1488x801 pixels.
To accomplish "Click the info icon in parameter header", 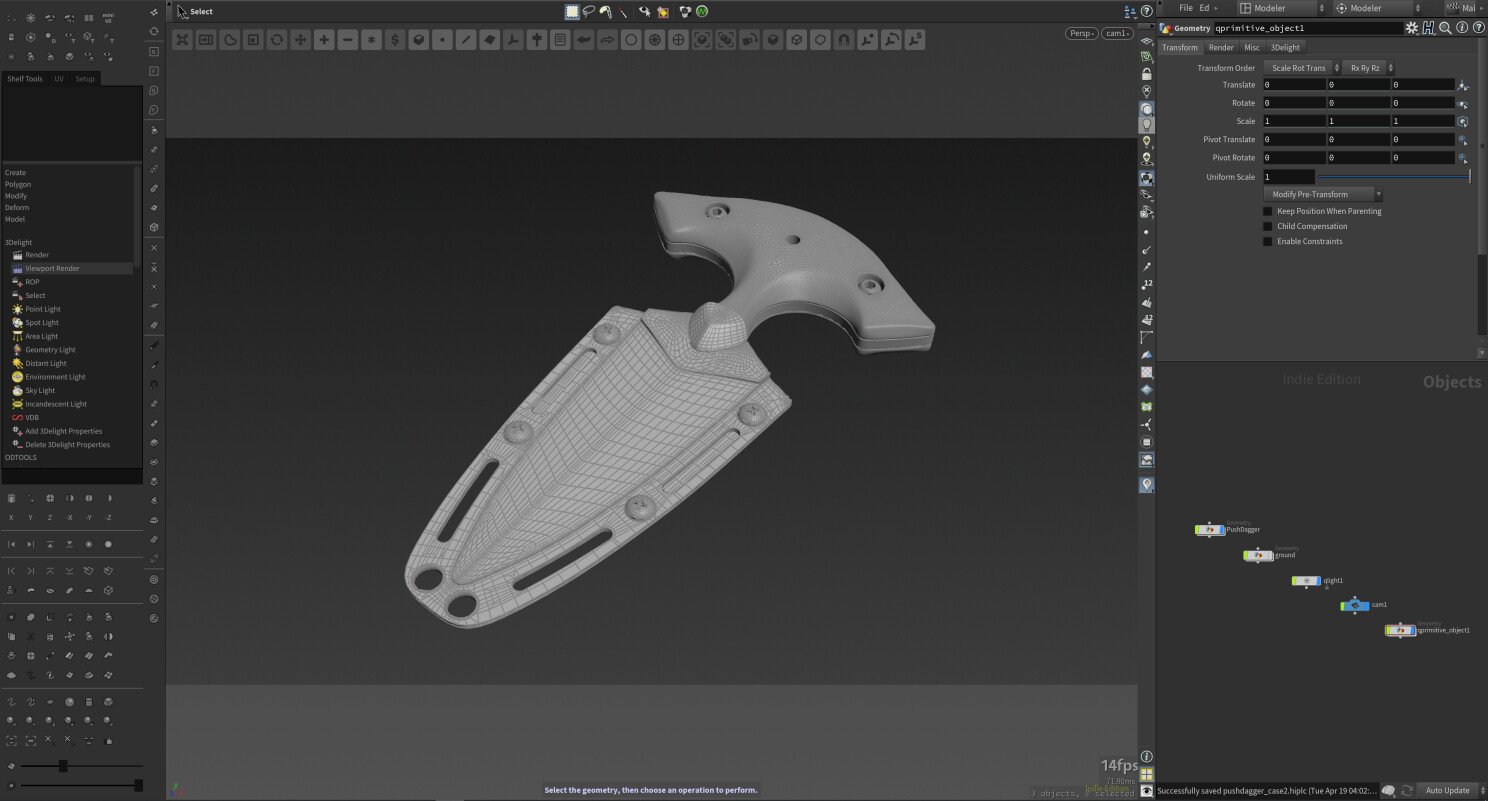I will point(1460,28).
